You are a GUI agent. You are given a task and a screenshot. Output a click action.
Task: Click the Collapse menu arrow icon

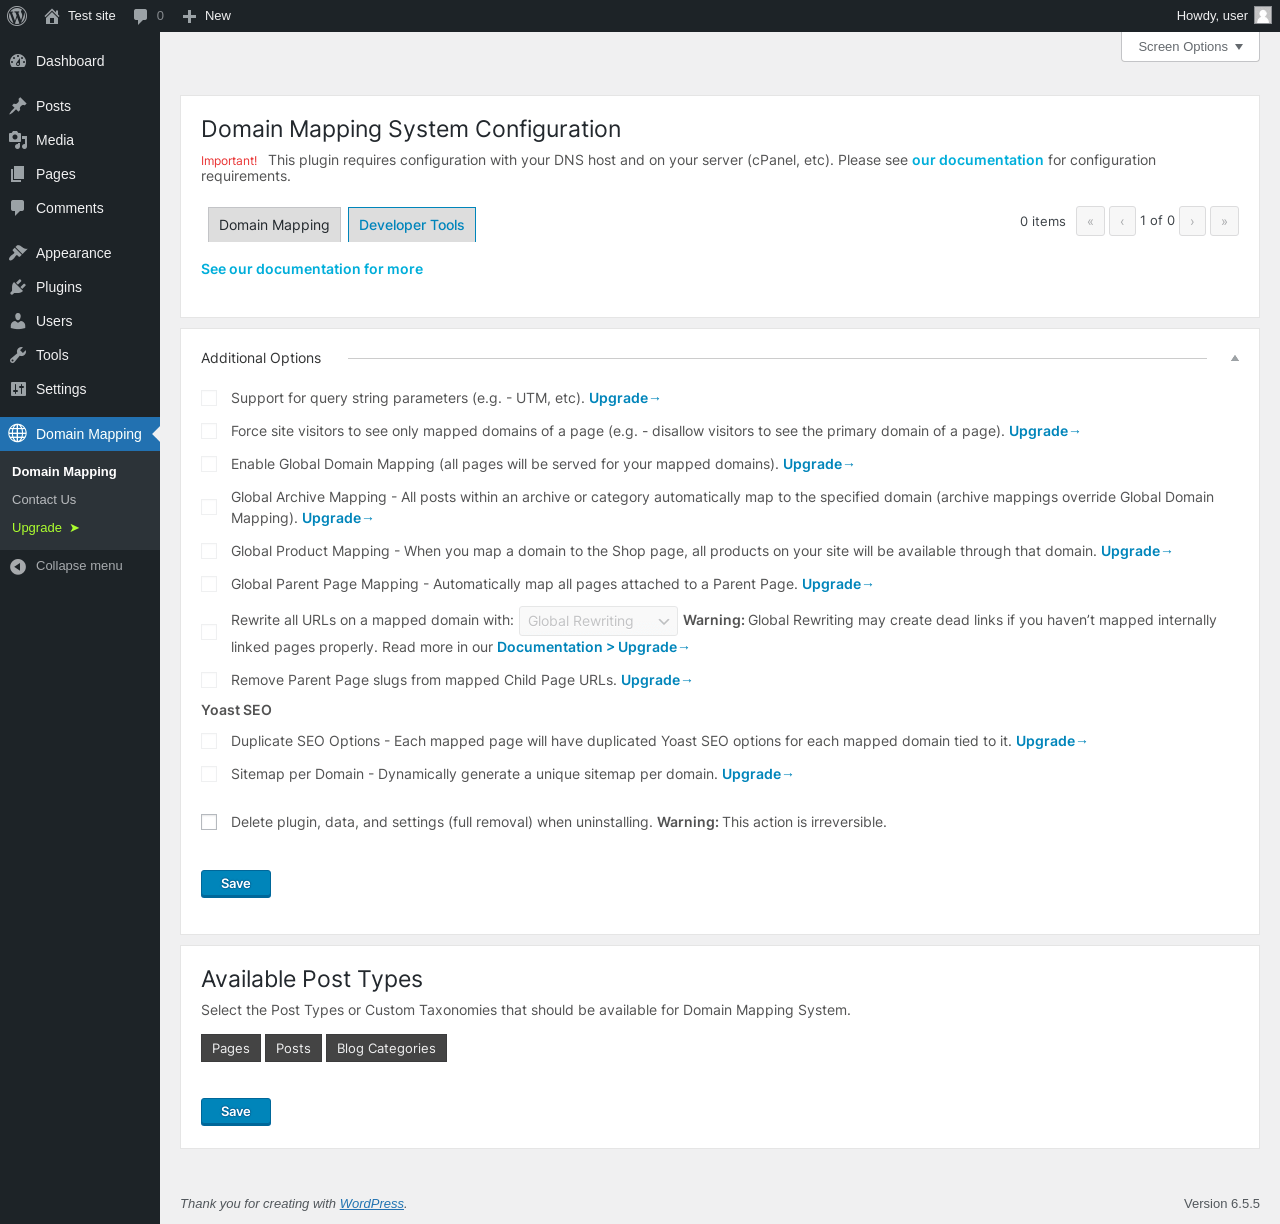pyautogui.click(x=18, y=566)
